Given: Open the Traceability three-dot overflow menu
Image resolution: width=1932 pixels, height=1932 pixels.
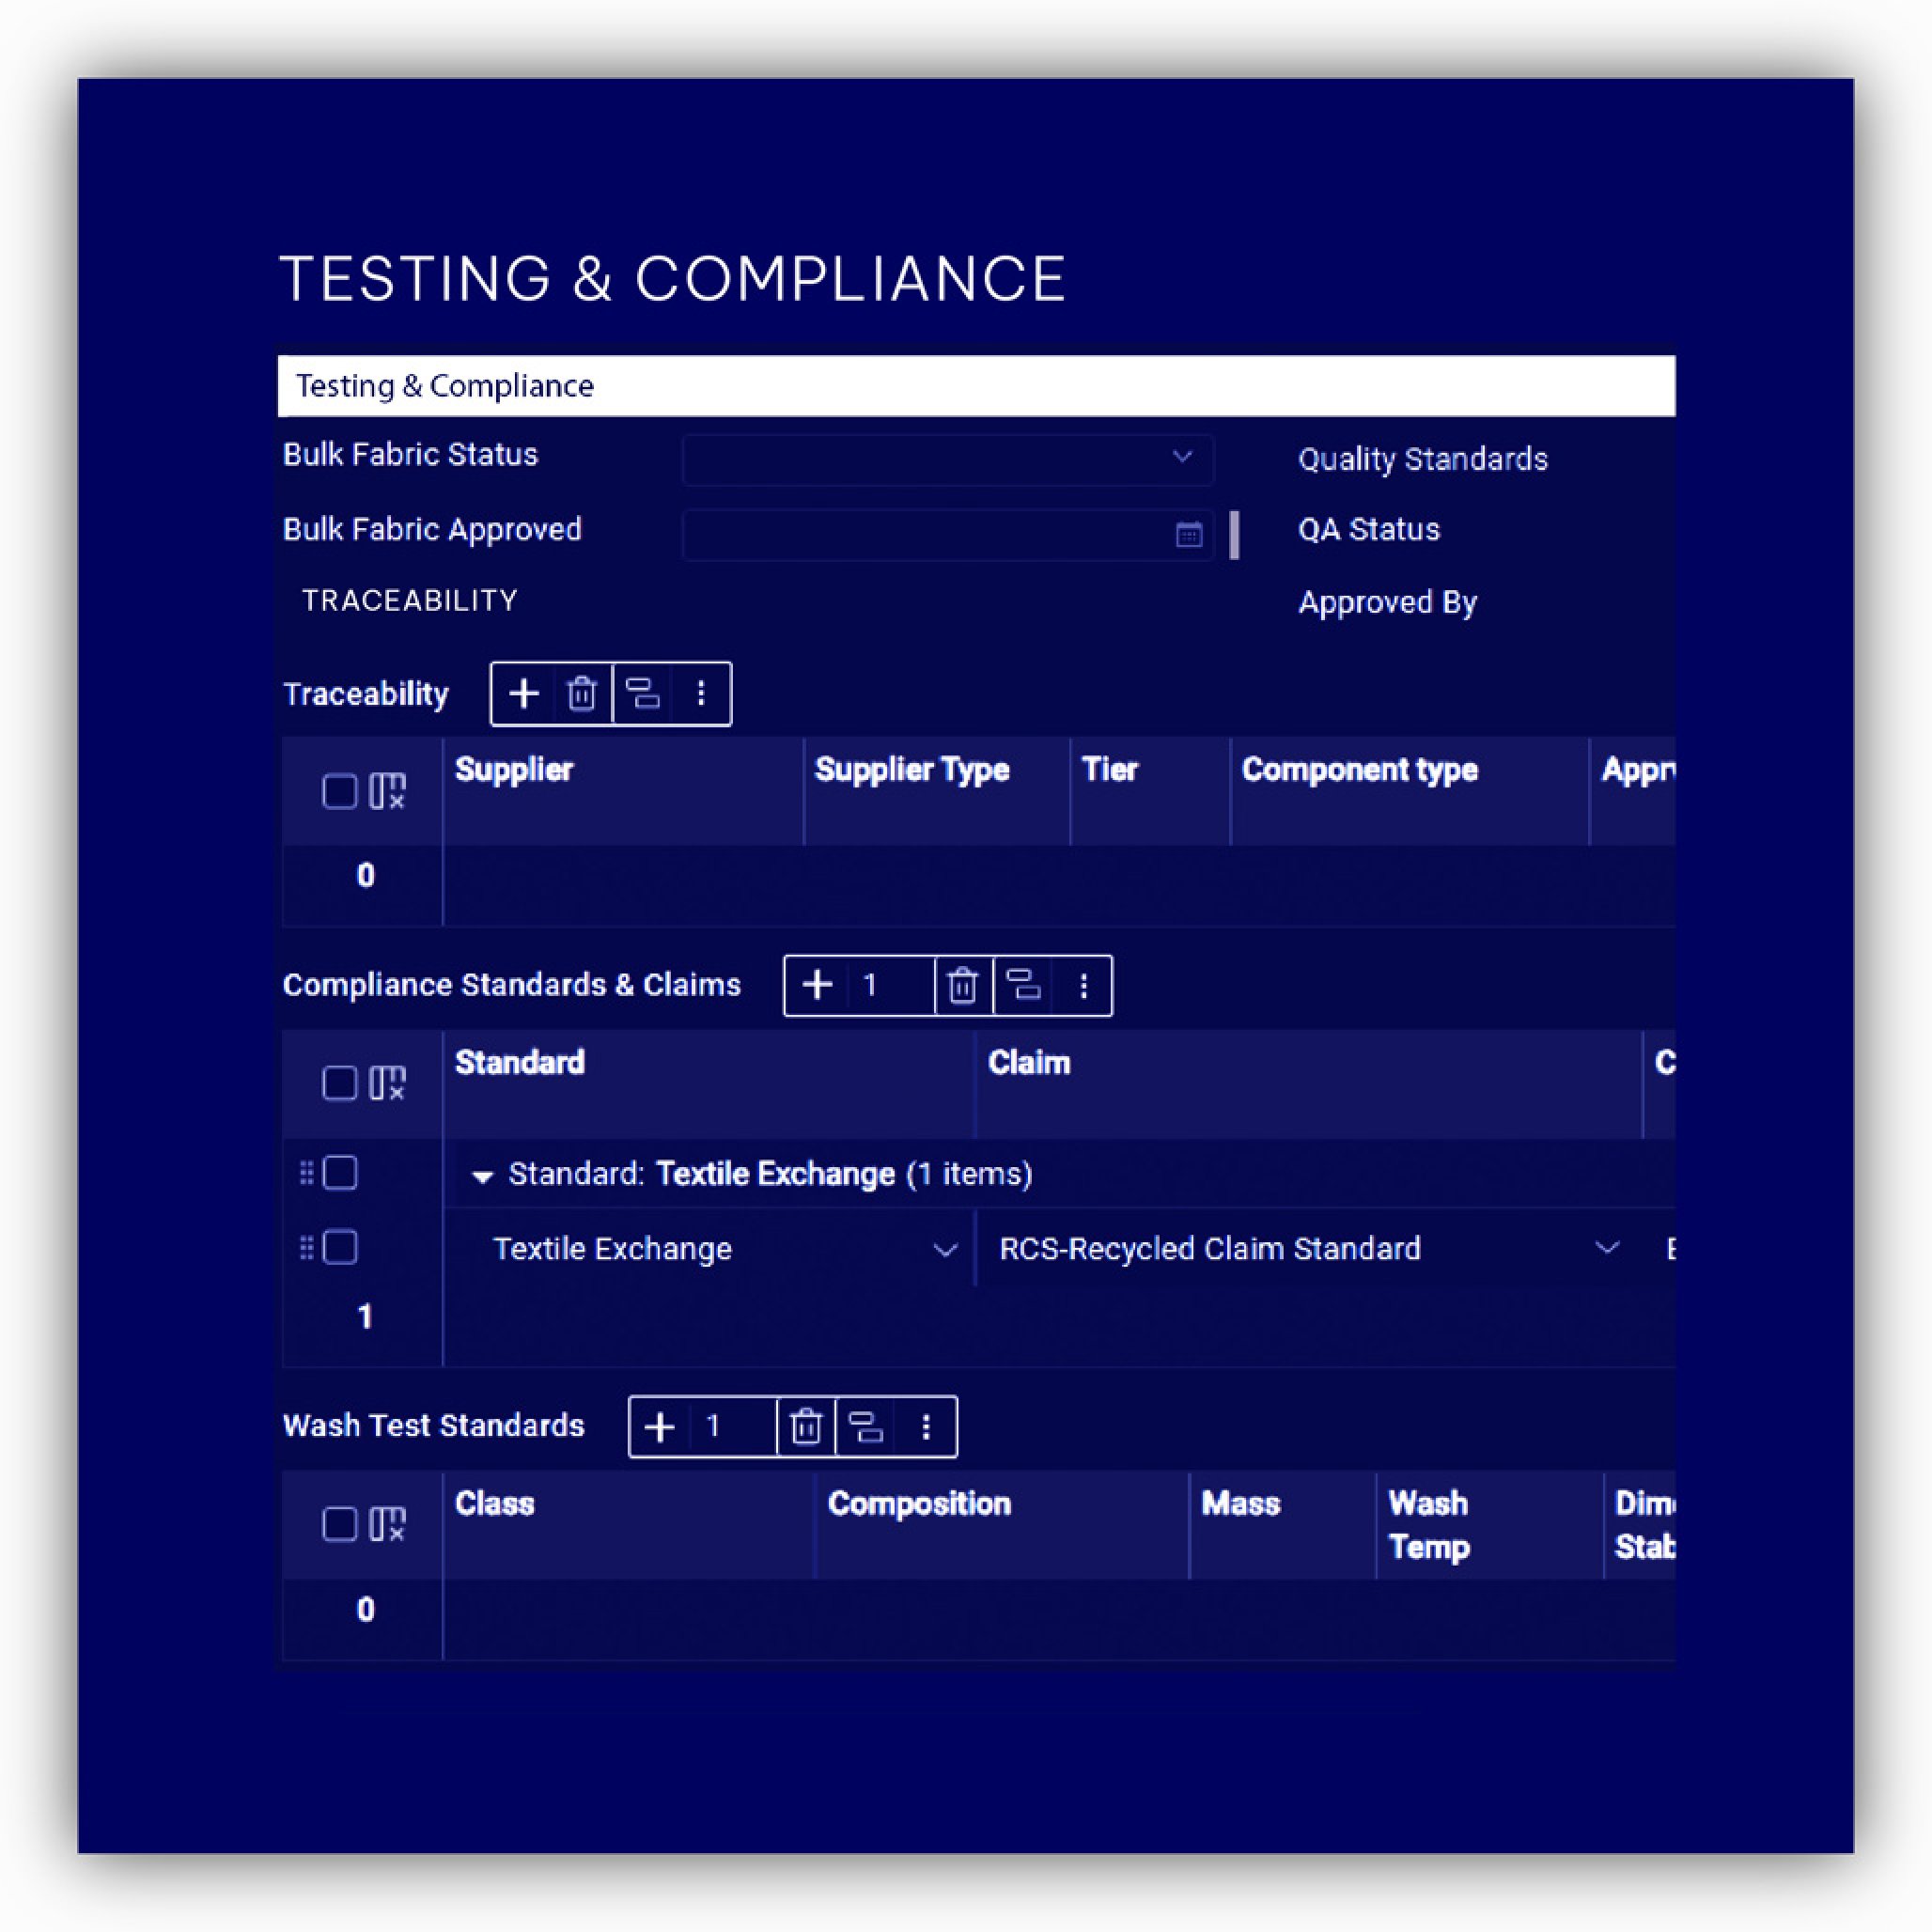Looking at the screenshot, I should 701,694.
